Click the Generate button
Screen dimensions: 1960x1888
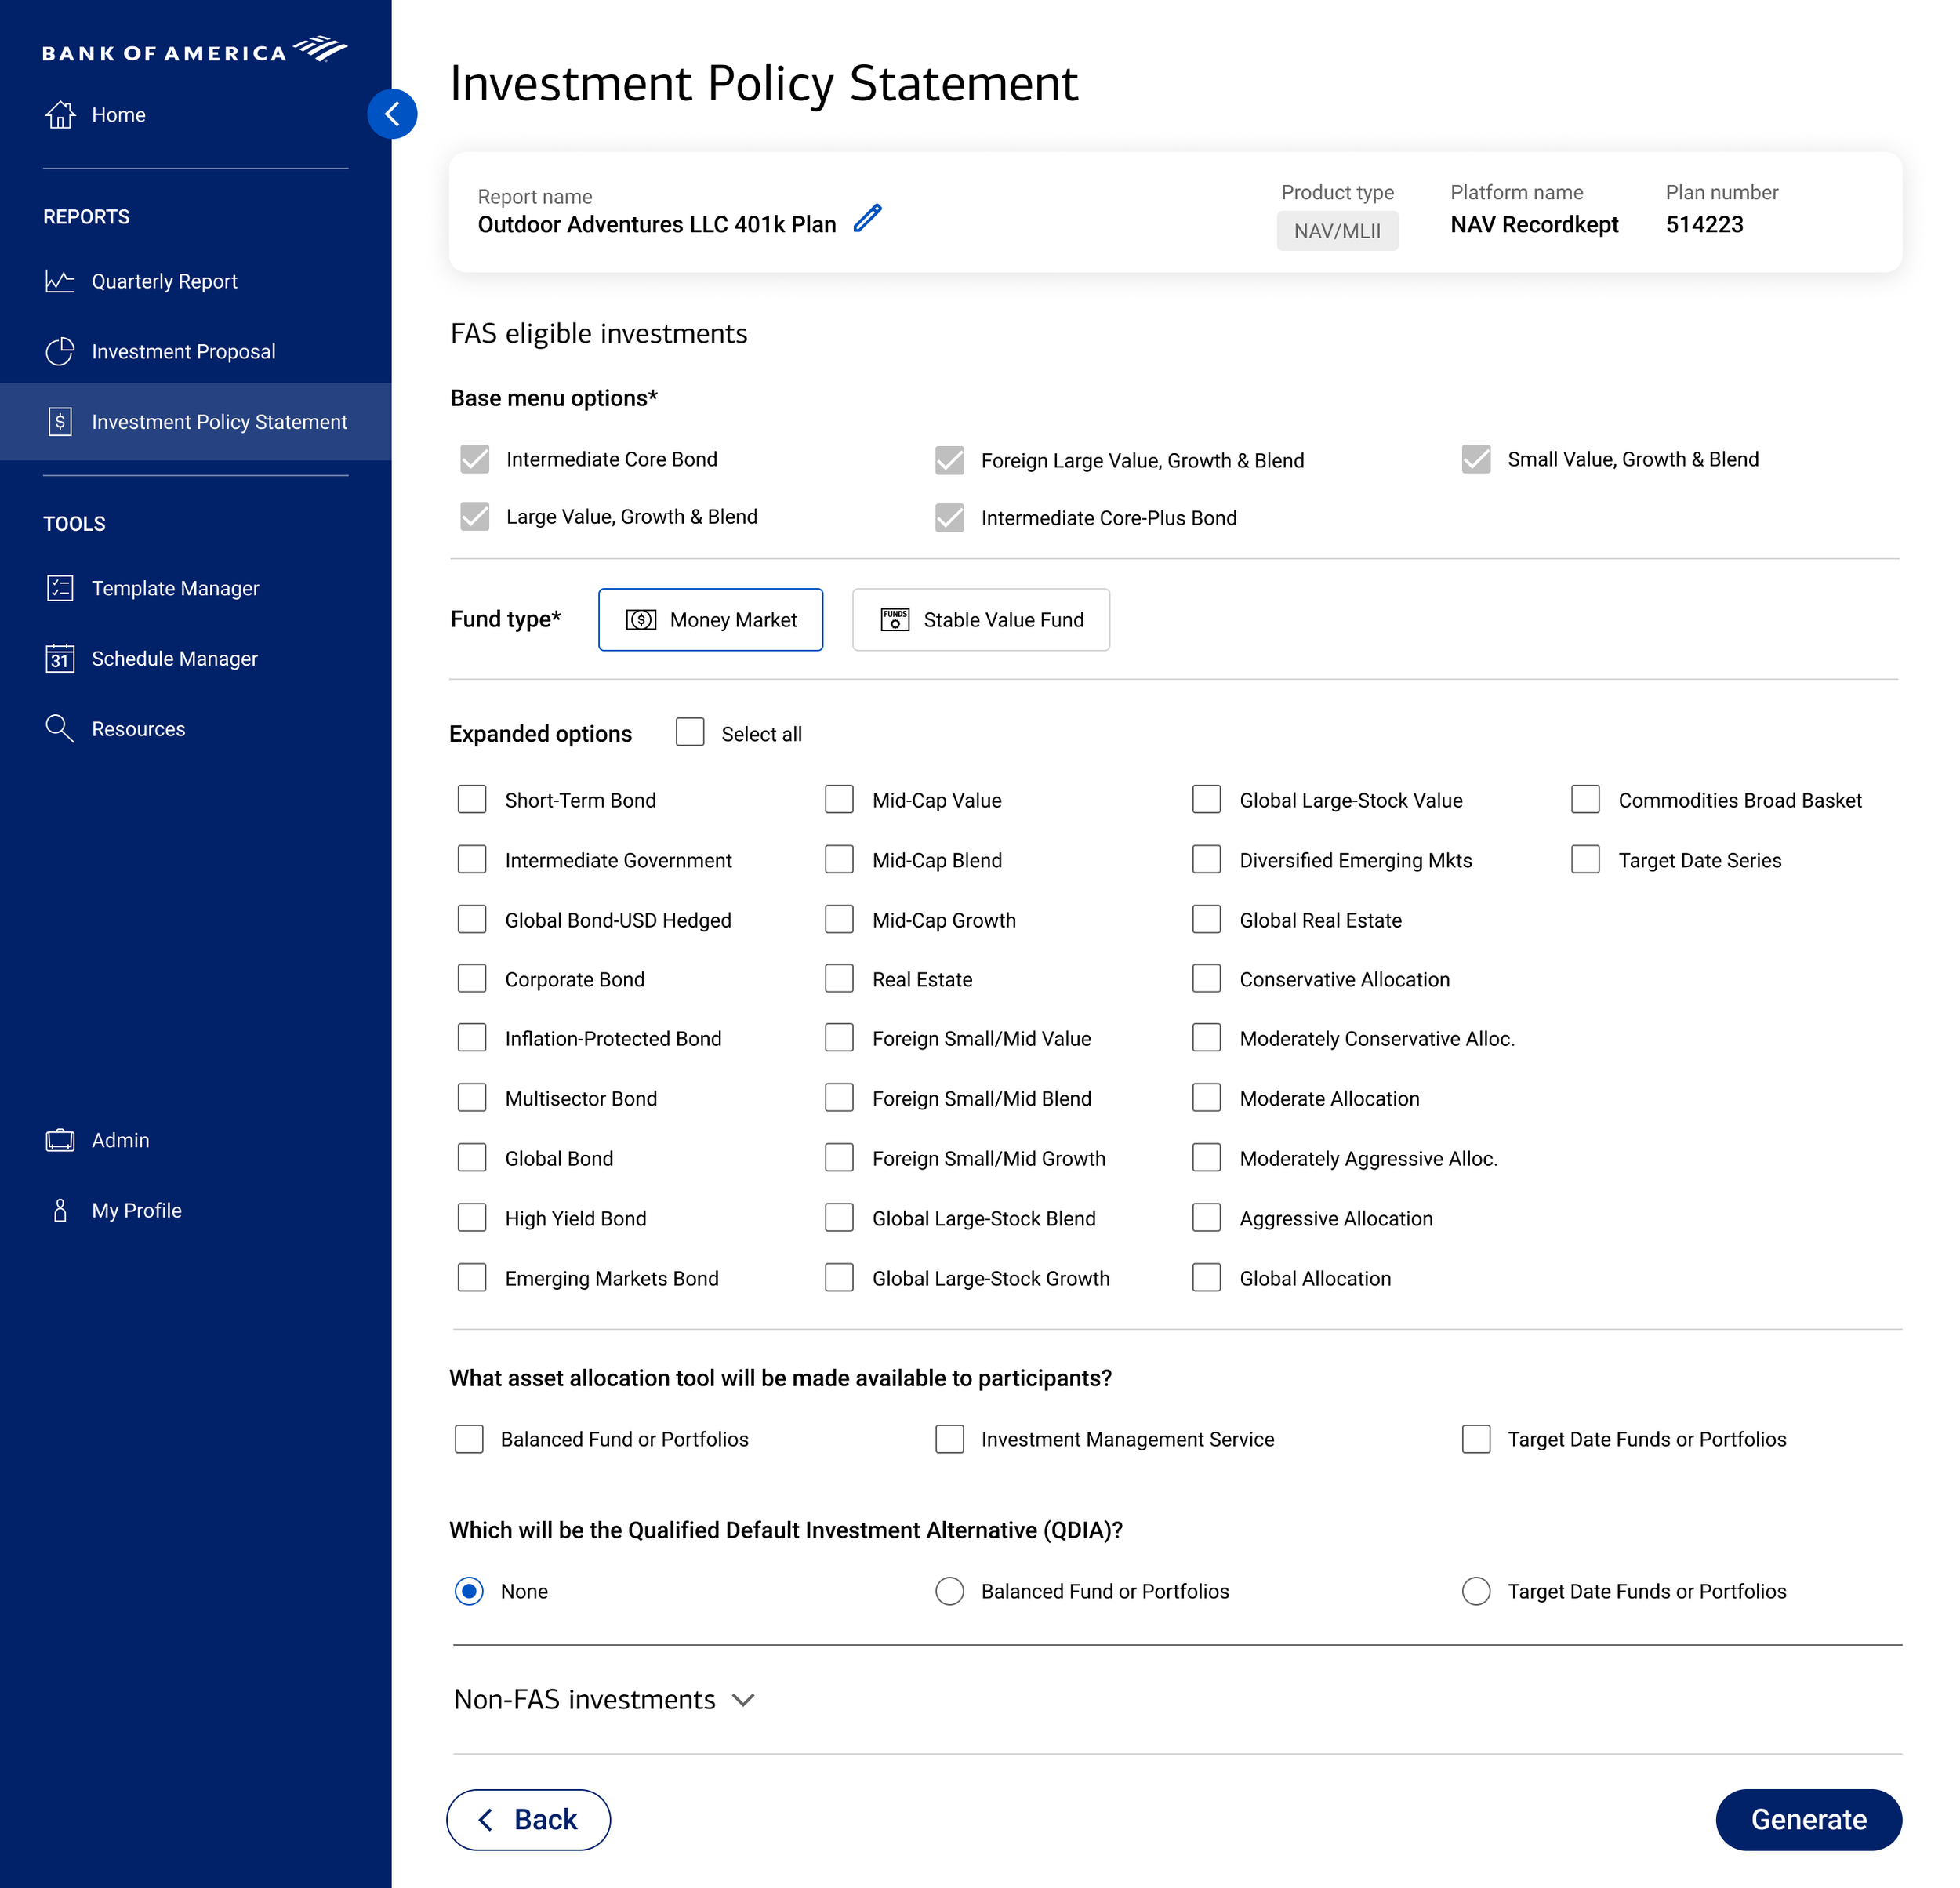click(x=1808, y=1820)
